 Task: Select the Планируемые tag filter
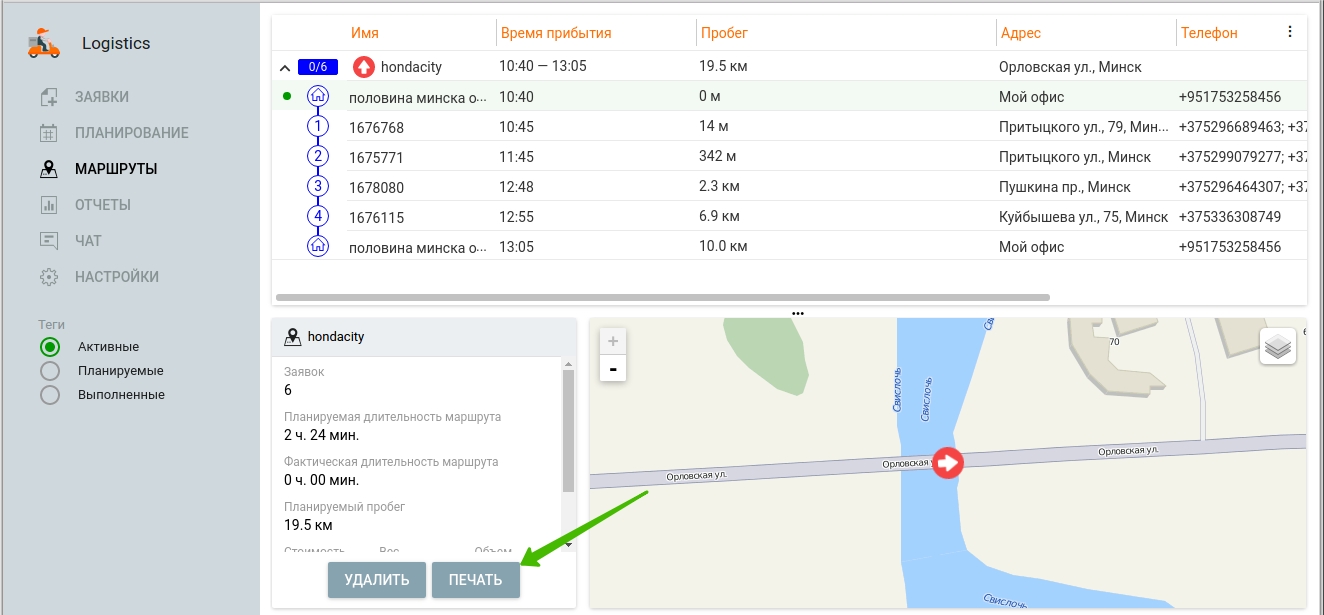(50, 371)
